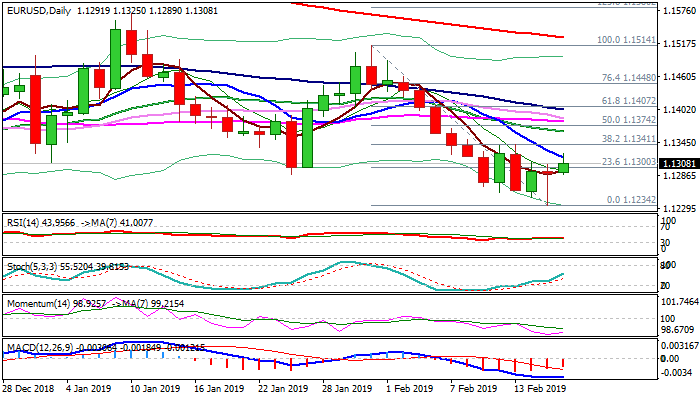Select the 1 Feb 2019 date marker
700x400 pixels.
coord(408,389)
